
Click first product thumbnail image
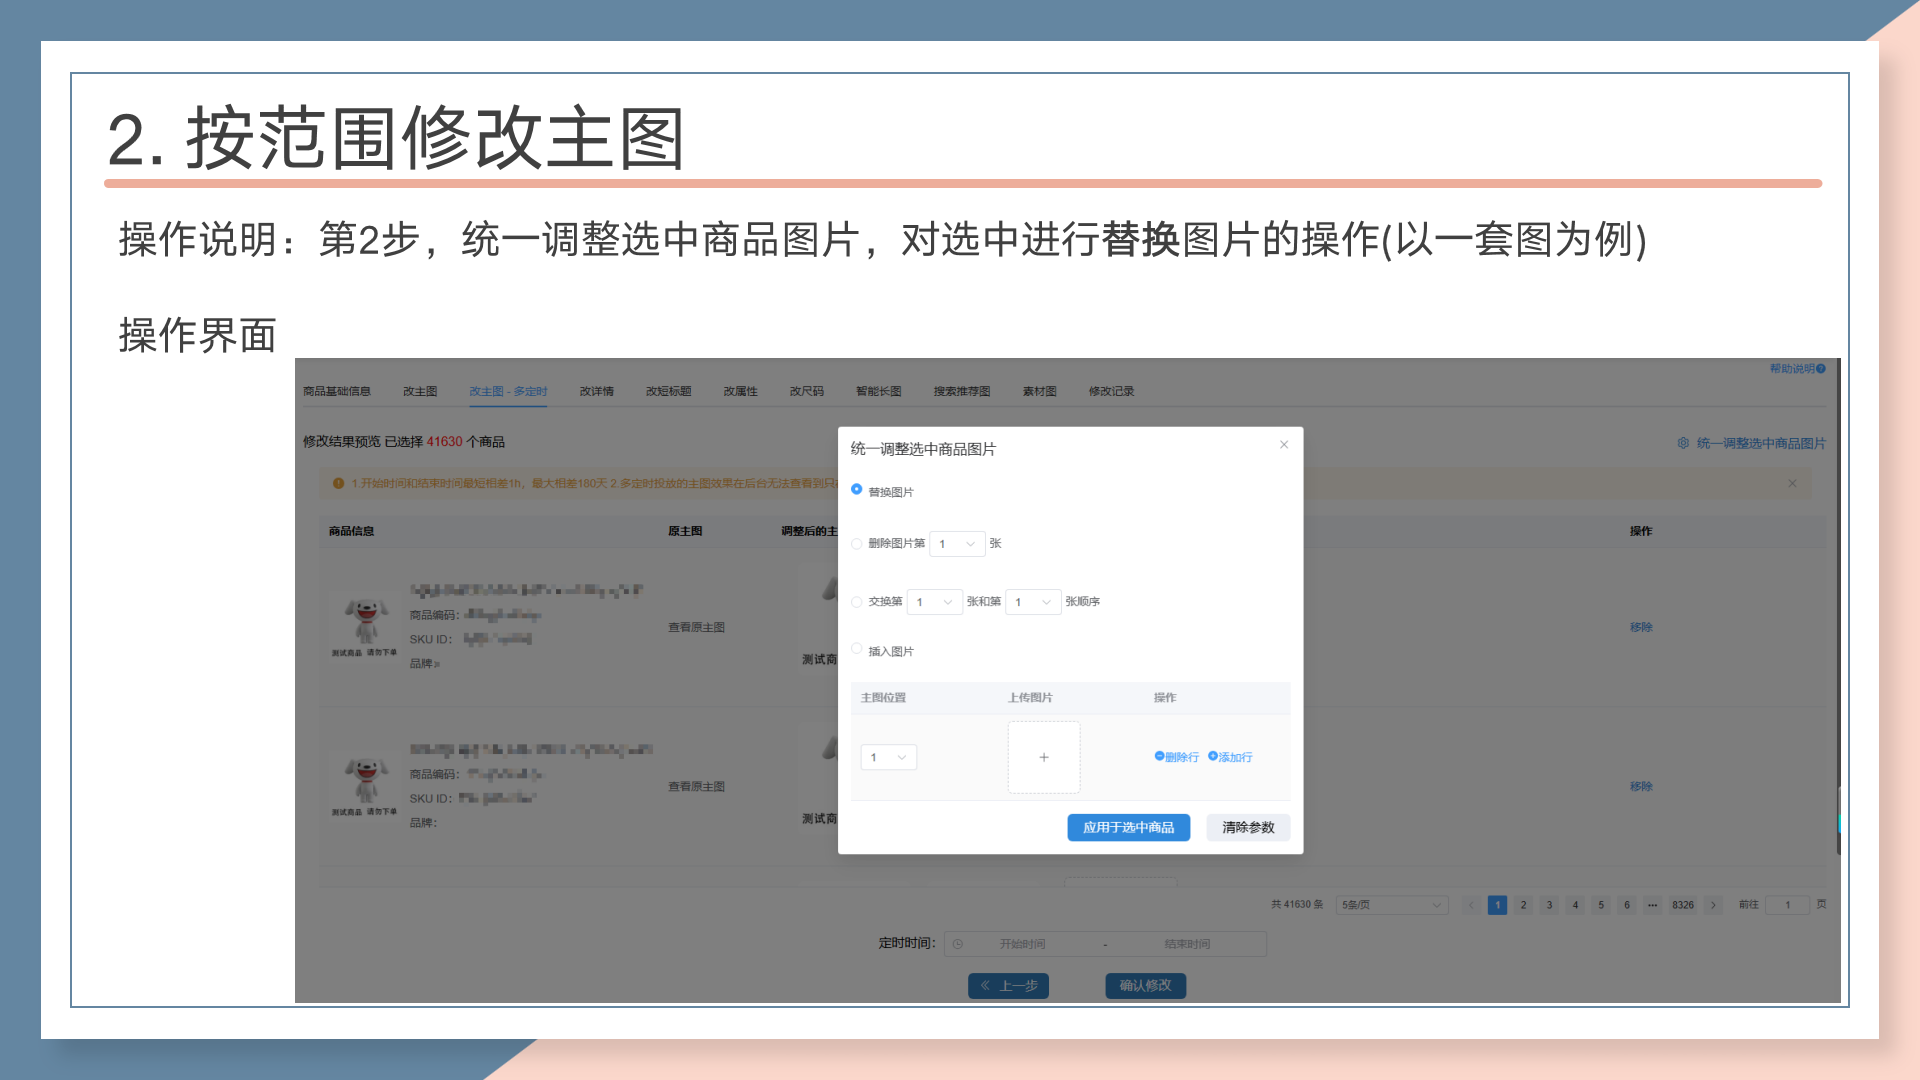(366, 622)
